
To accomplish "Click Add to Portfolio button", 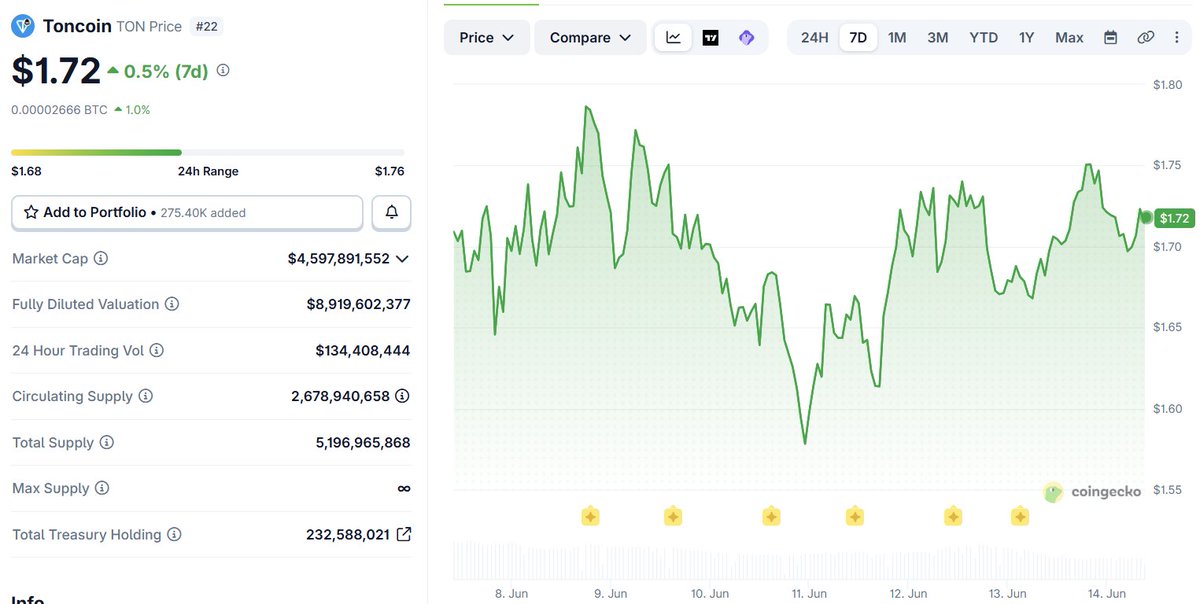I will [187, 212].
